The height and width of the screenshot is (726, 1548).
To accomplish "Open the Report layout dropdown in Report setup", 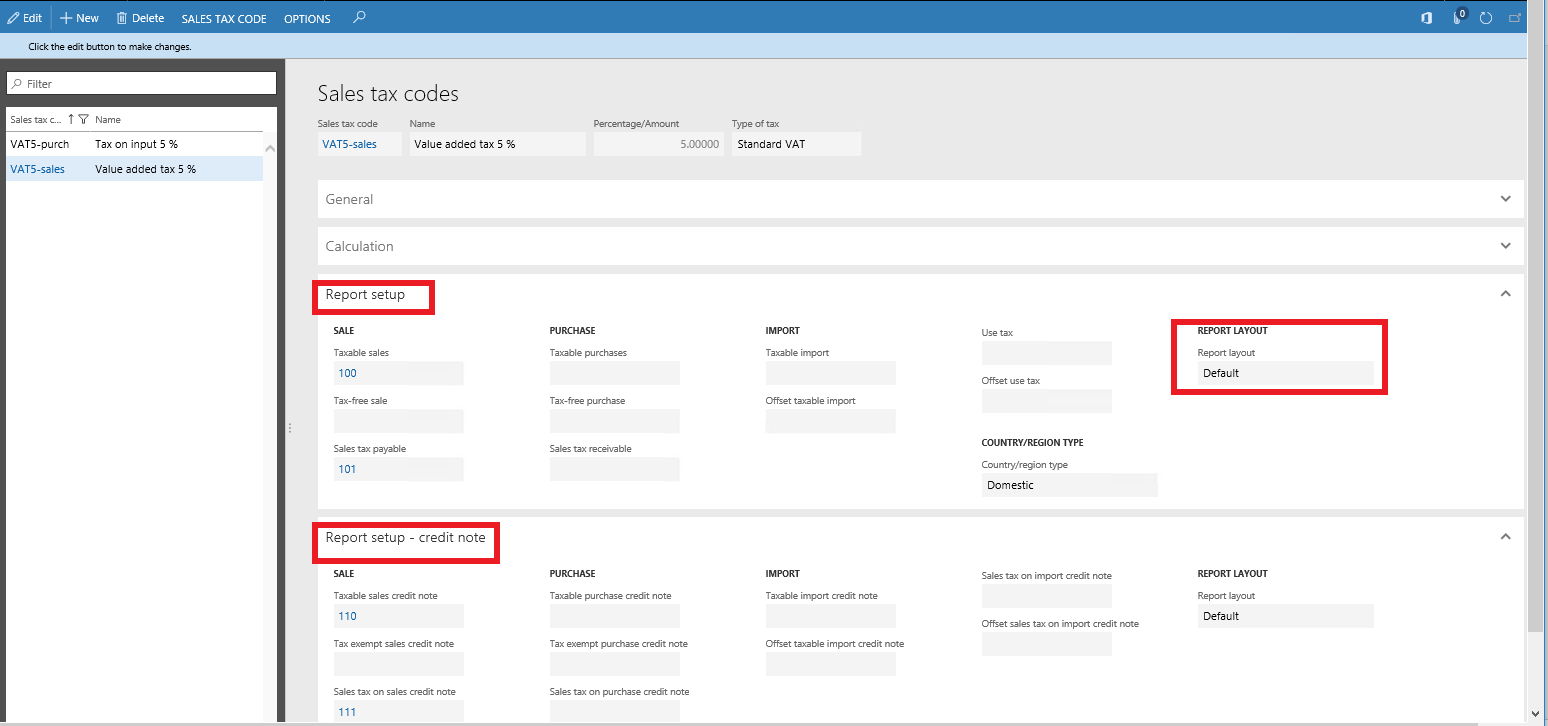I will click(x=1285, y=373).
